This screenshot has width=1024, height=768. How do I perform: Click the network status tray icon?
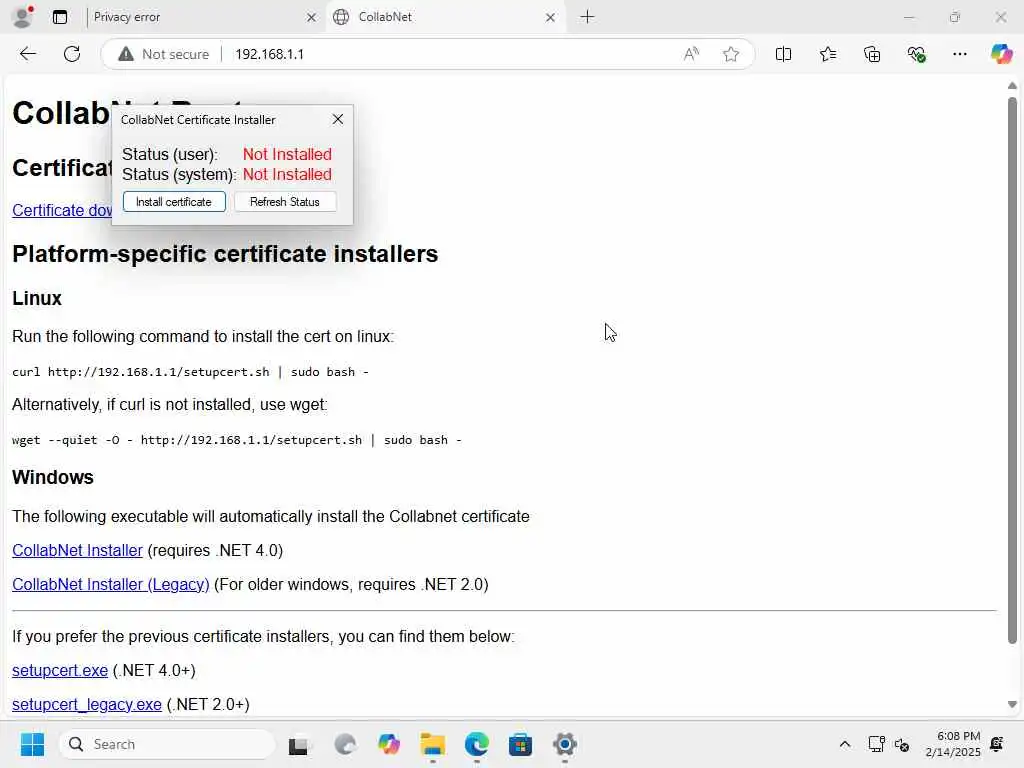click(x=876, y=744)
